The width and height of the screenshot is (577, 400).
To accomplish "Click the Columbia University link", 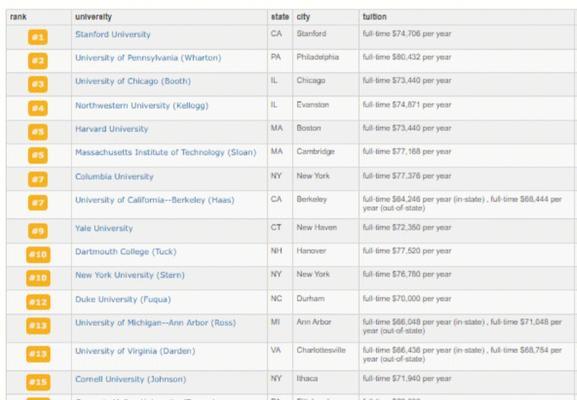I will pyautogui.click(x=114, y=177).
